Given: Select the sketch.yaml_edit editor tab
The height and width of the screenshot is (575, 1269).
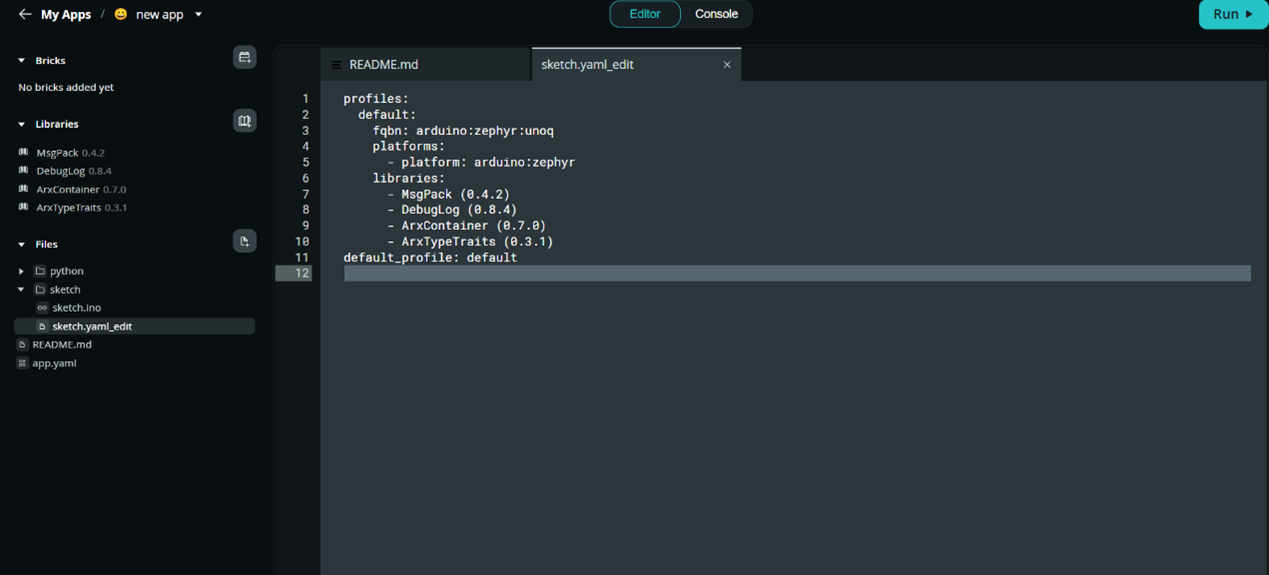Looking at the screenshot, I should click(636, 65).
